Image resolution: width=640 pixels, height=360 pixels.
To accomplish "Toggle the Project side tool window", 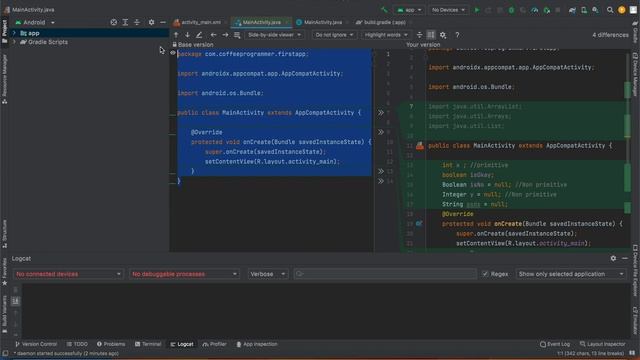I will [4, 31].
